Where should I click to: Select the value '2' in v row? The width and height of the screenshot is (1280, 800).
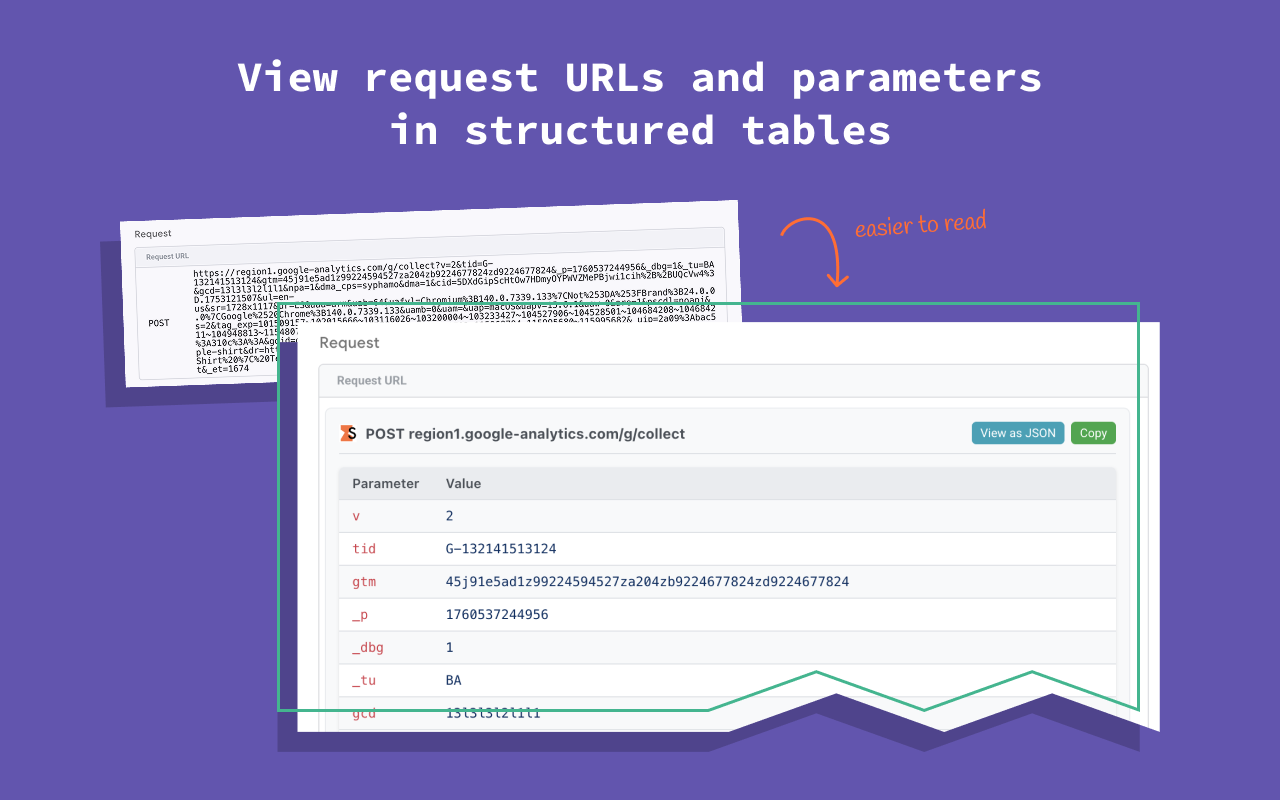tap(450, 516)
